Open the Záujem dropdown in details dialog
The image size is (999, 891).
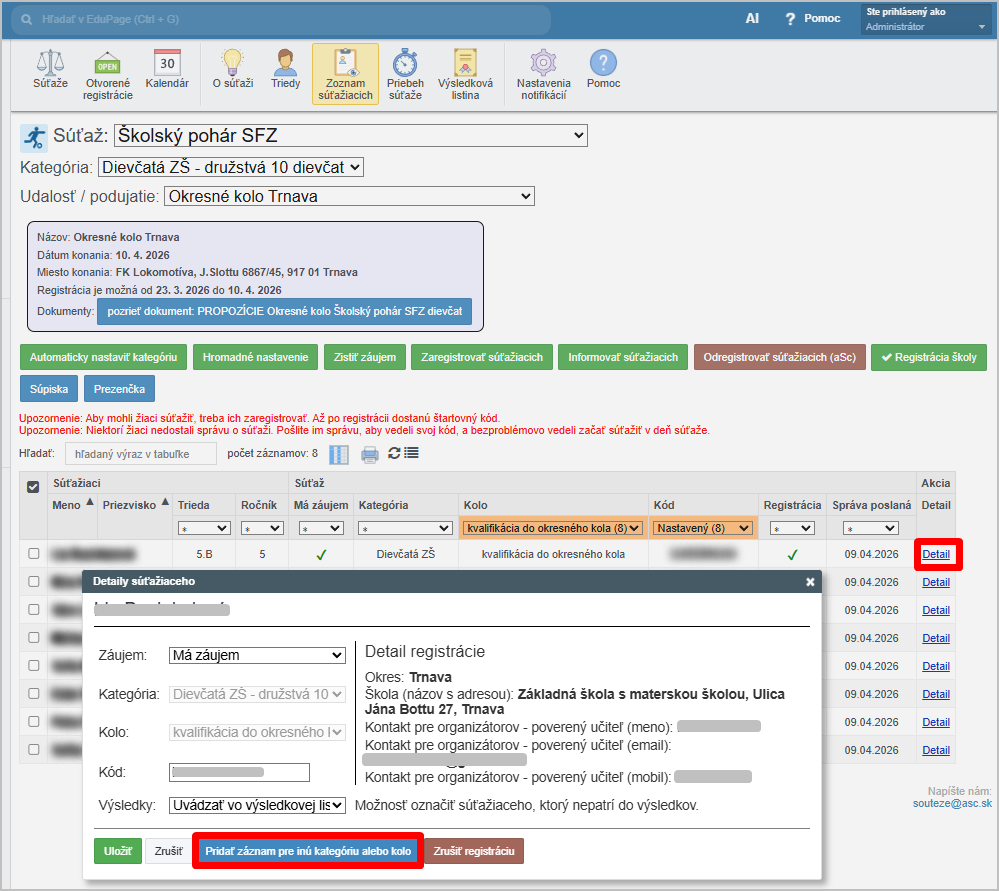tap(257, 655)
